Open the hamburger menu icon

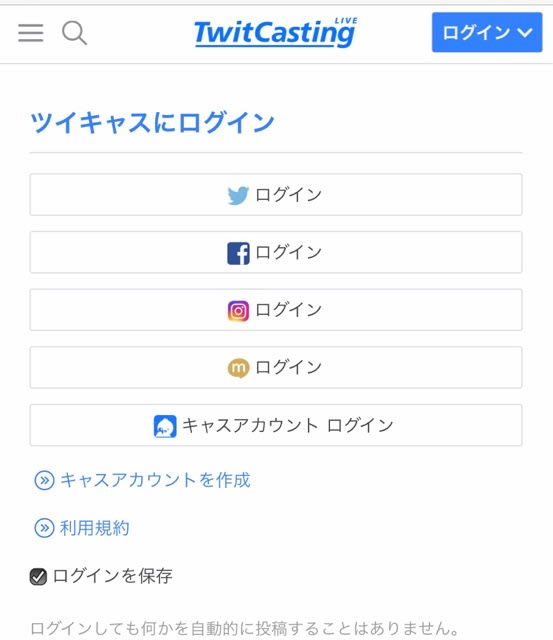tap(31, 33)
